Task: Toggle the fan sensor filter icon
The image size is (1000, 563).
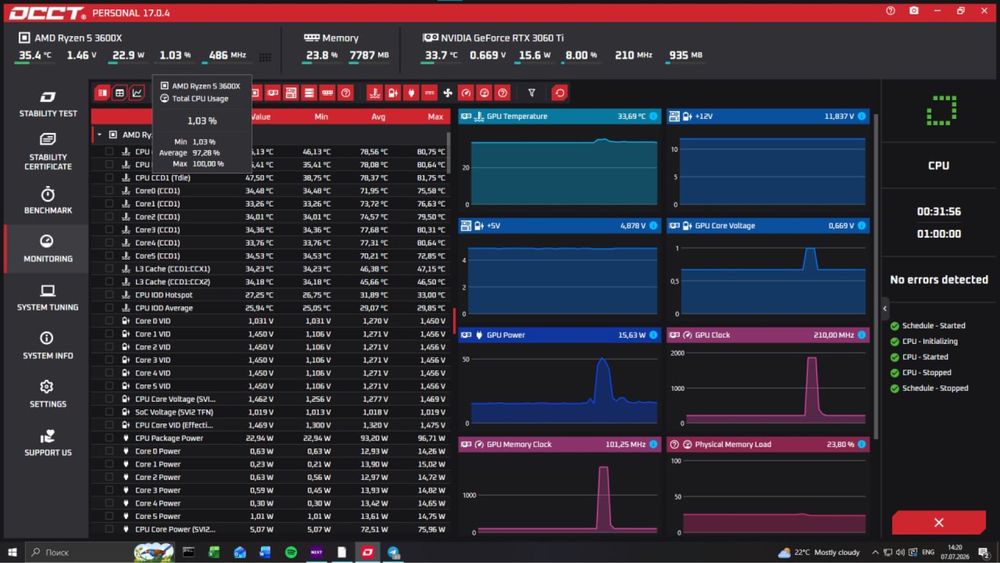Action: tap(448, 93)
